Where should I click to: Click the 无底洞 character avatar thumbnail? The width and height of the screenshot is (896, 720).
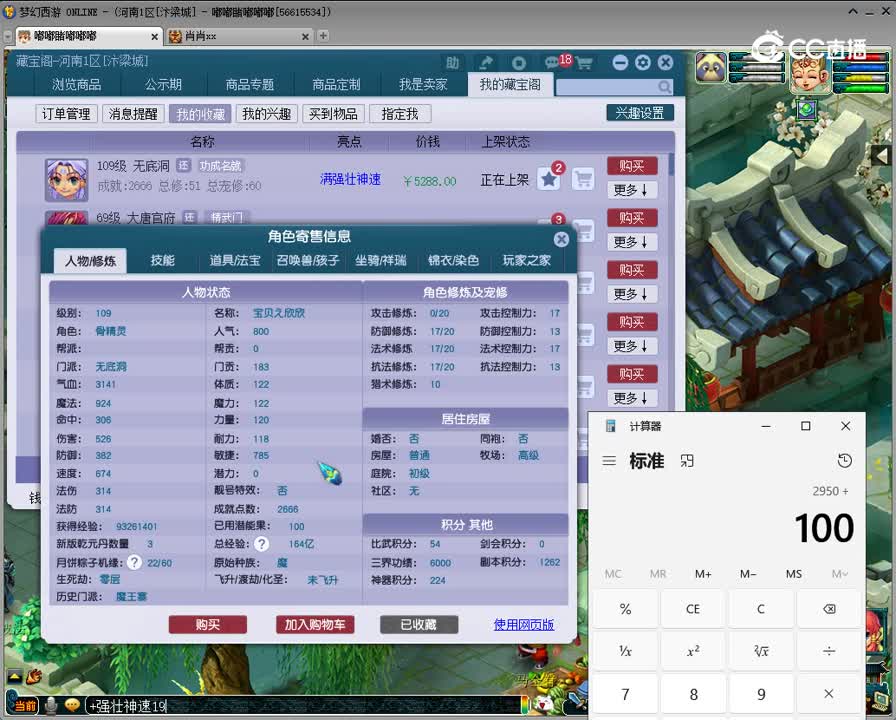[x=67, y=179]
